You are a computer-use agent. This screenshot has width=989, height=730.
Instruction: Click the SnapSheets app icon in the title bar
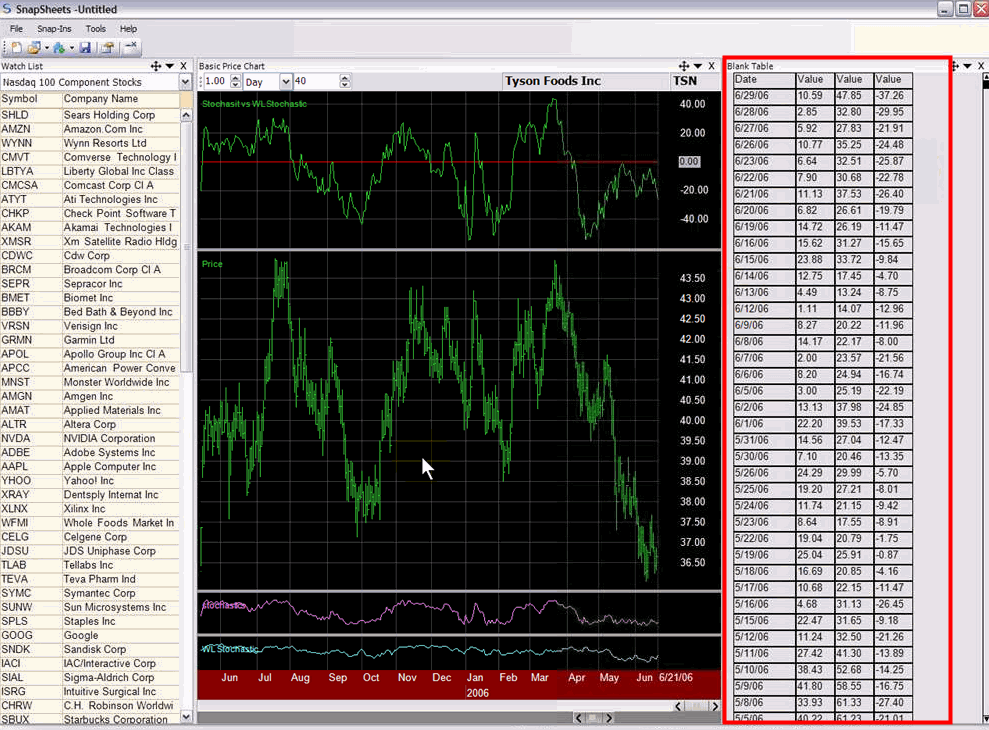click(x=7, y=9)
